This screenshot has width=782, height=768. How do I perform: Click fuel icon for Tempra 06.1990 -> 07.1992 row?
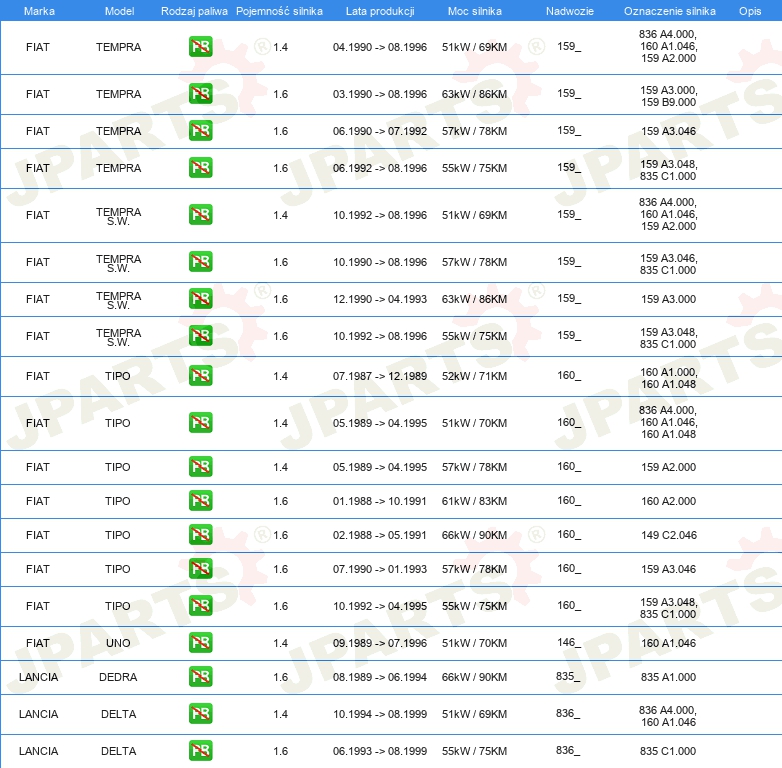(x=200, y=131)
